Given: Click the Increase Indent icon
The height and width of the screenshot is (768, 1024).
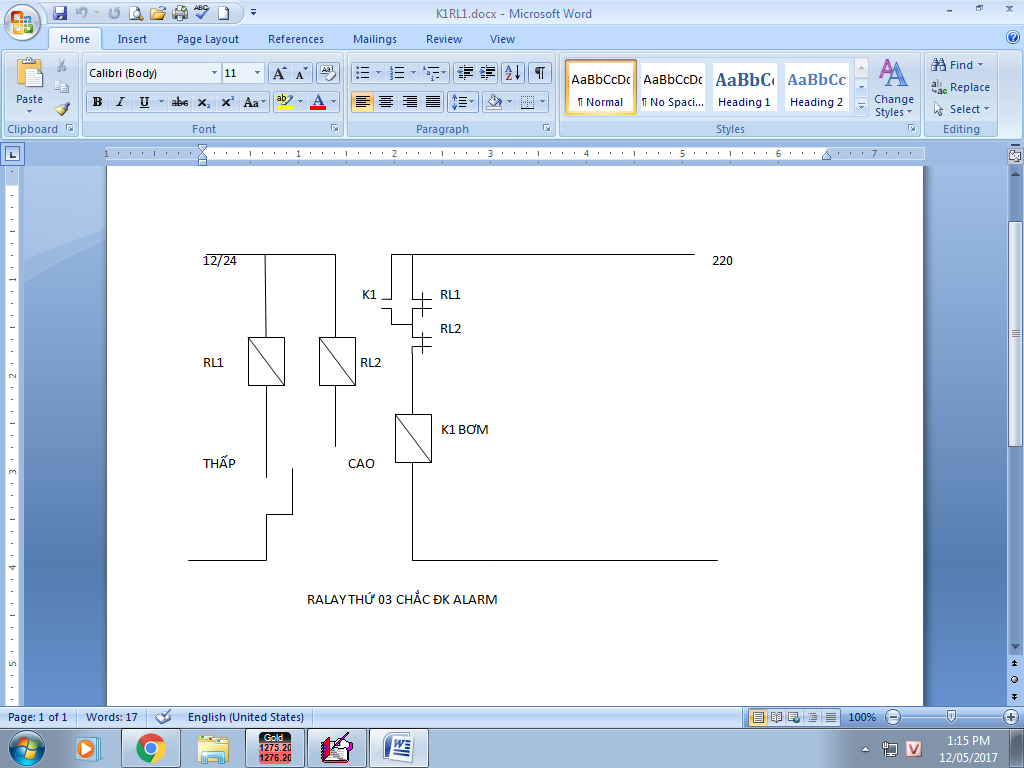Looking at the screenshot, I should pyautogui.click(x=488, y=73).
